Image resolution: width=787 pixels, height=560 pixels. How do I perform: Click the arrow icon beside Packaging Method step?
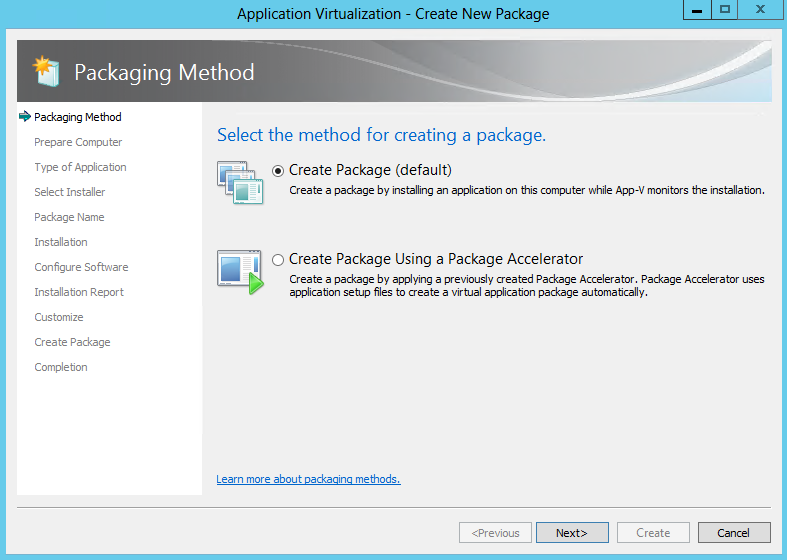(x=25, y=116)
